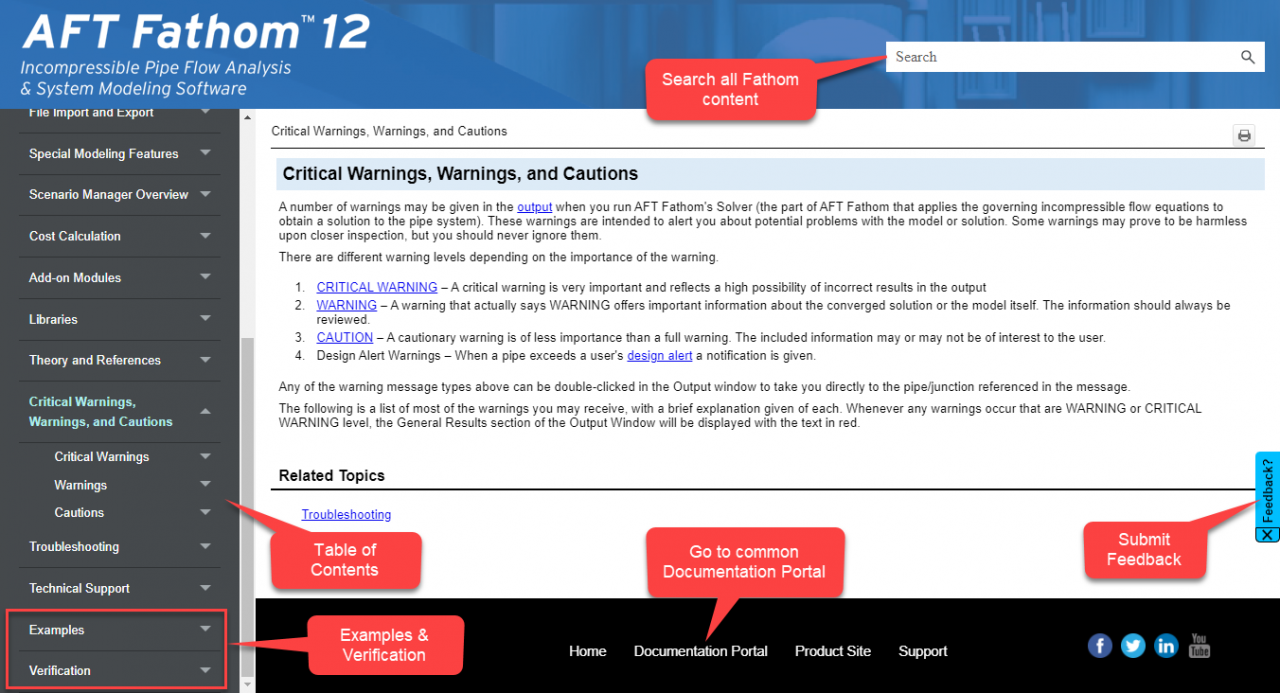Go to Home in footer

[588, 651]
